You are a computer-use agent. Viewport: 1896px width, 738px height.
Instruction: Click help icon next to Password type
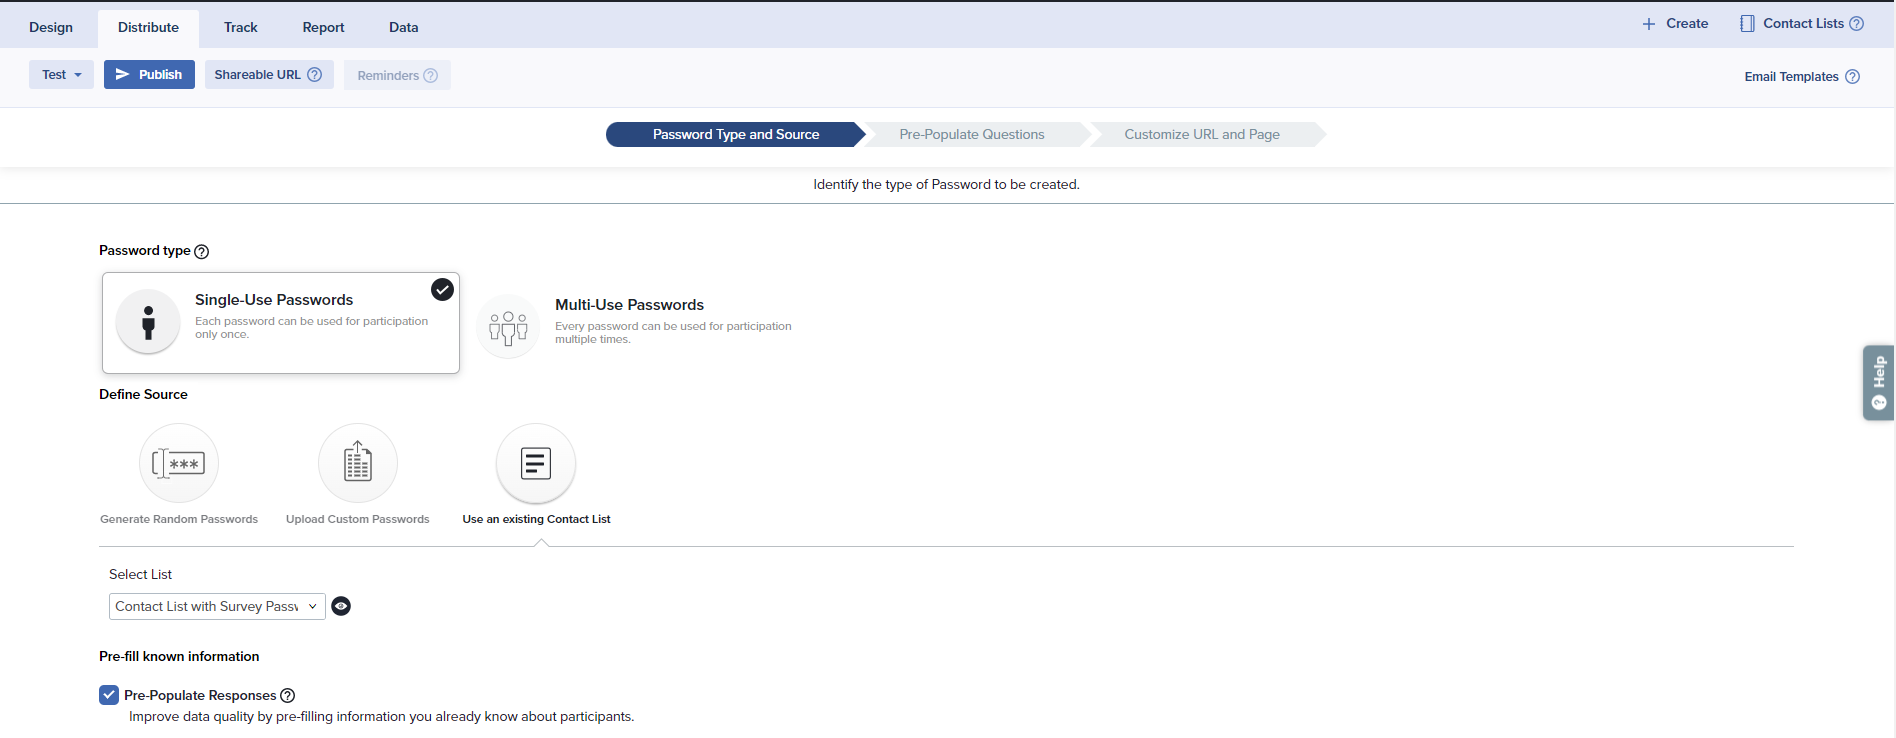[202, 252]
